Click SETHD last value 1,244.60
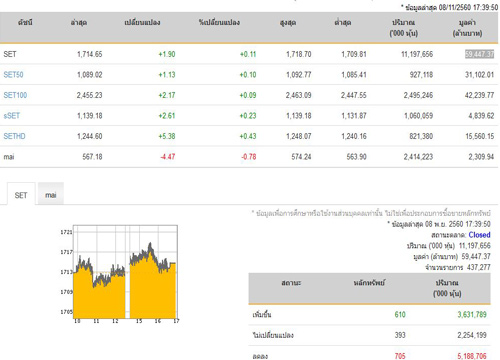Image resolution: width=500 pixels, height=360 pixels. (90, 136)
